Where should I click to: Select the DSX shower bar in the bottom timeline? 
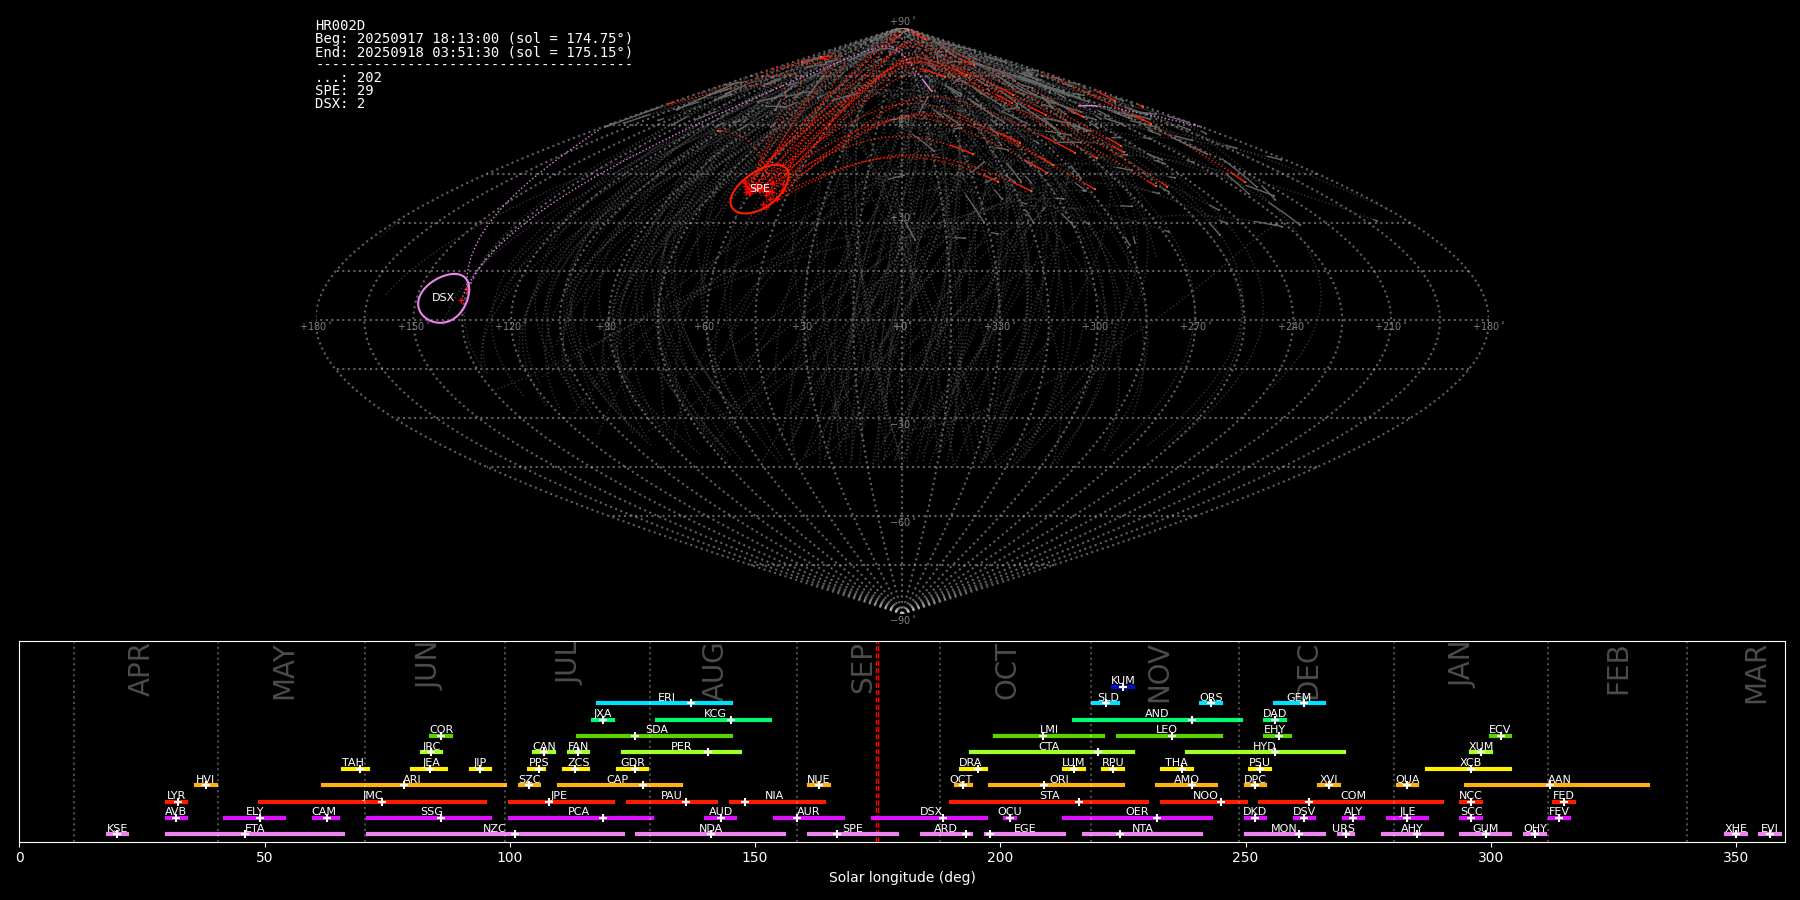[929, 818]
